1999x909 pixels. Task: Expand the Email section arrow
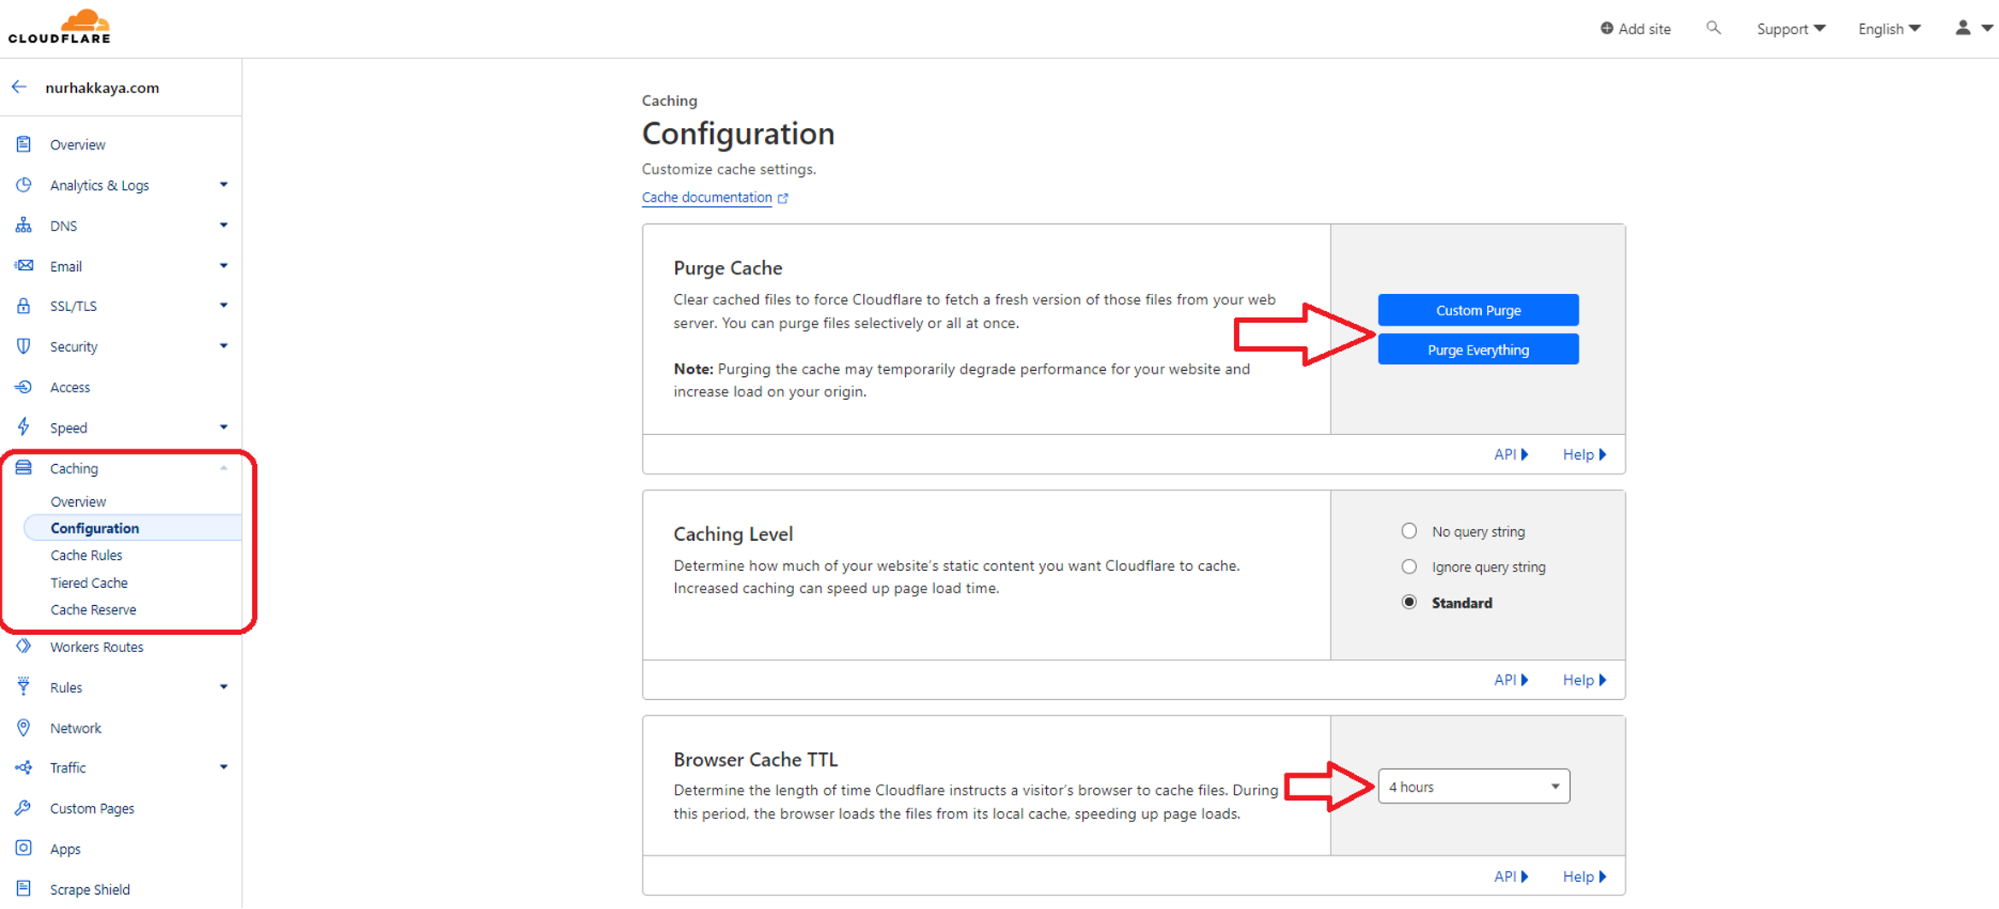pyautogui.click(x=224, y=266)
